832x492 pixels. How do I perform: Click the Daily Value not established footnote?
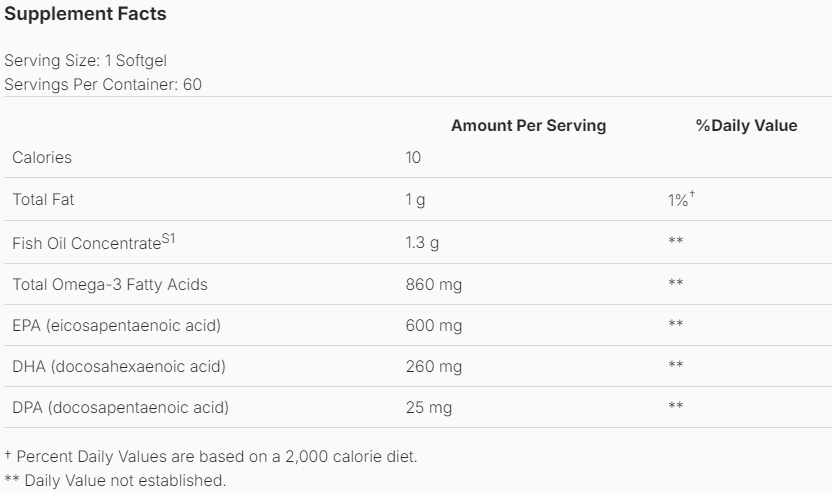pos(115,481)
